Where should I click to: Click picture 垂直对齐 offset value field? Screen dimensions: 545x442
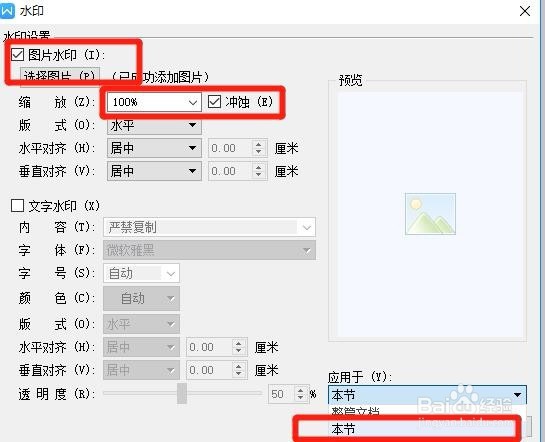229,171
